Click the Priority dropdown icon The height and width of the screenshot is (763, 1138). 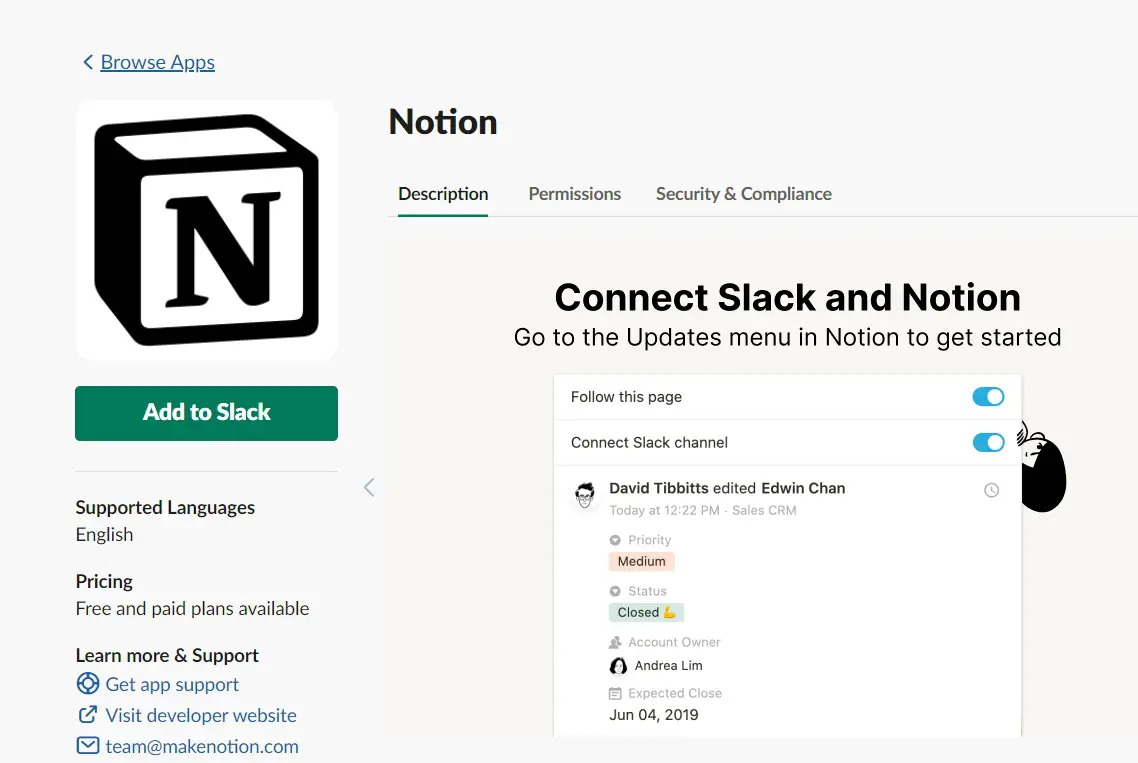[615, 540]
